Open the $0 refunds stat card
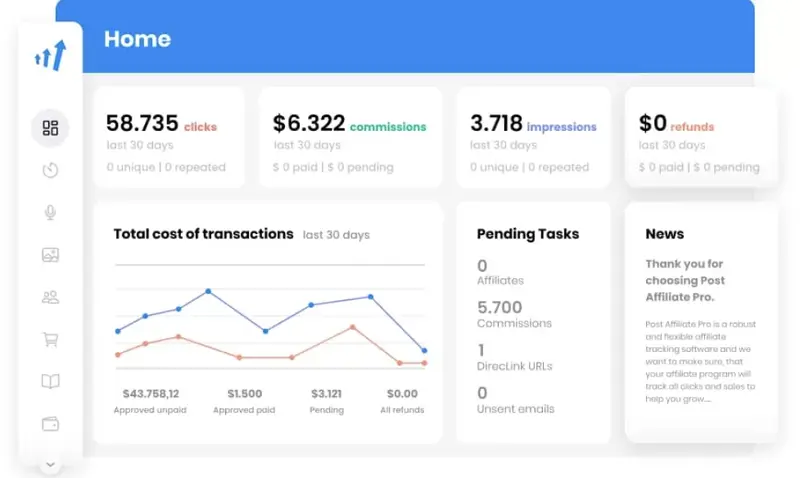Image resolution: width=800 pixels, height=478 pixels. (x=700, y=138)
